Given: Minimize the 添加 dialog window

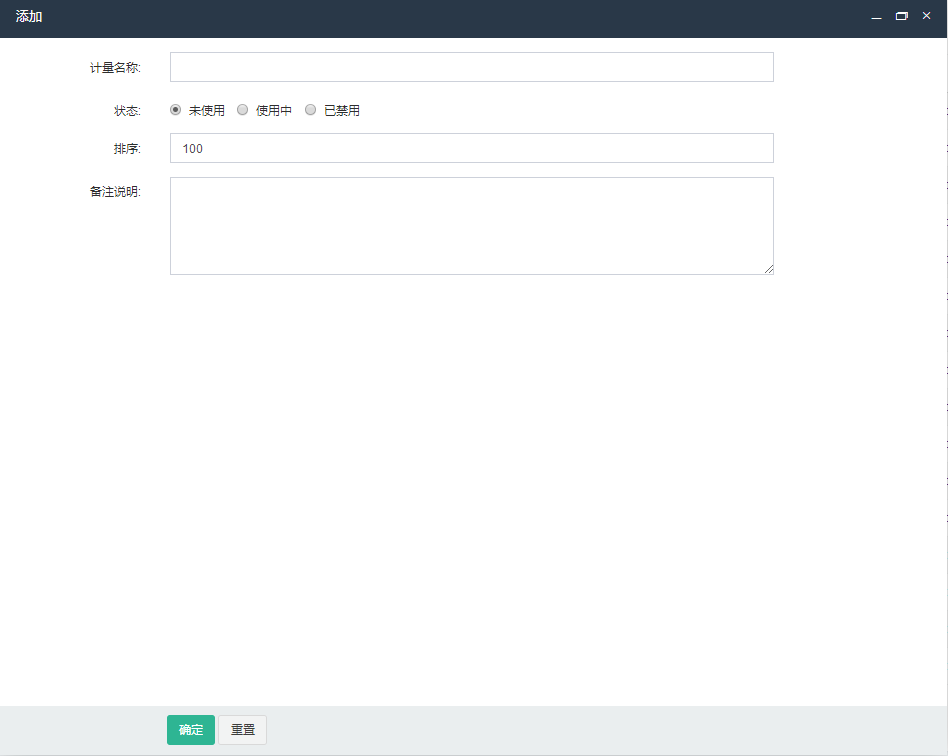Looking at the screenshot, I should pos(876,17).
